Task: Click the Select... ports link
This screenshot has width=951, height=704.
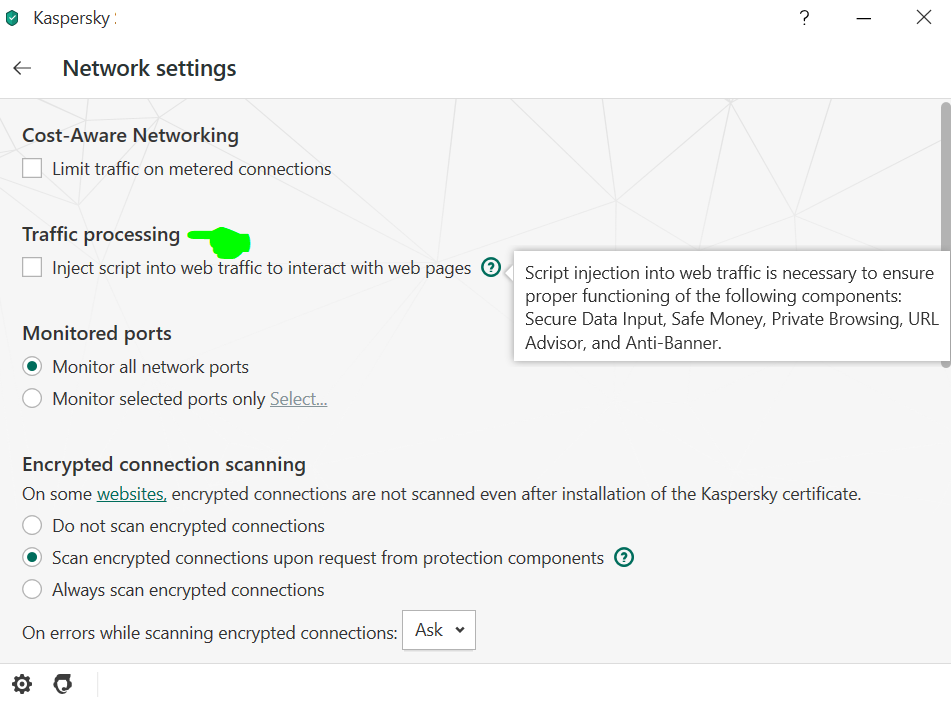Action: coord(298,399)
